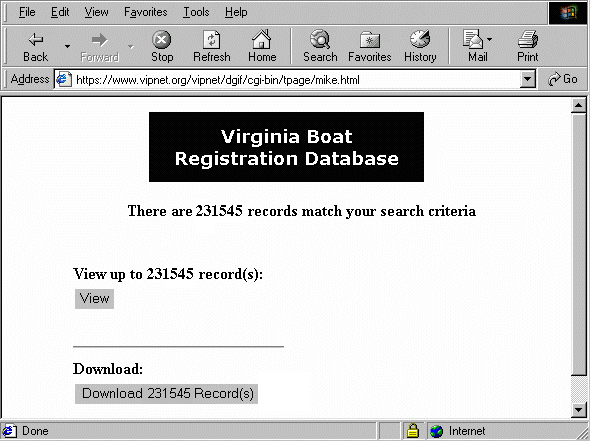Click the 'Download:' heading text
590x441 pixels.
click(x=108, y=369)
